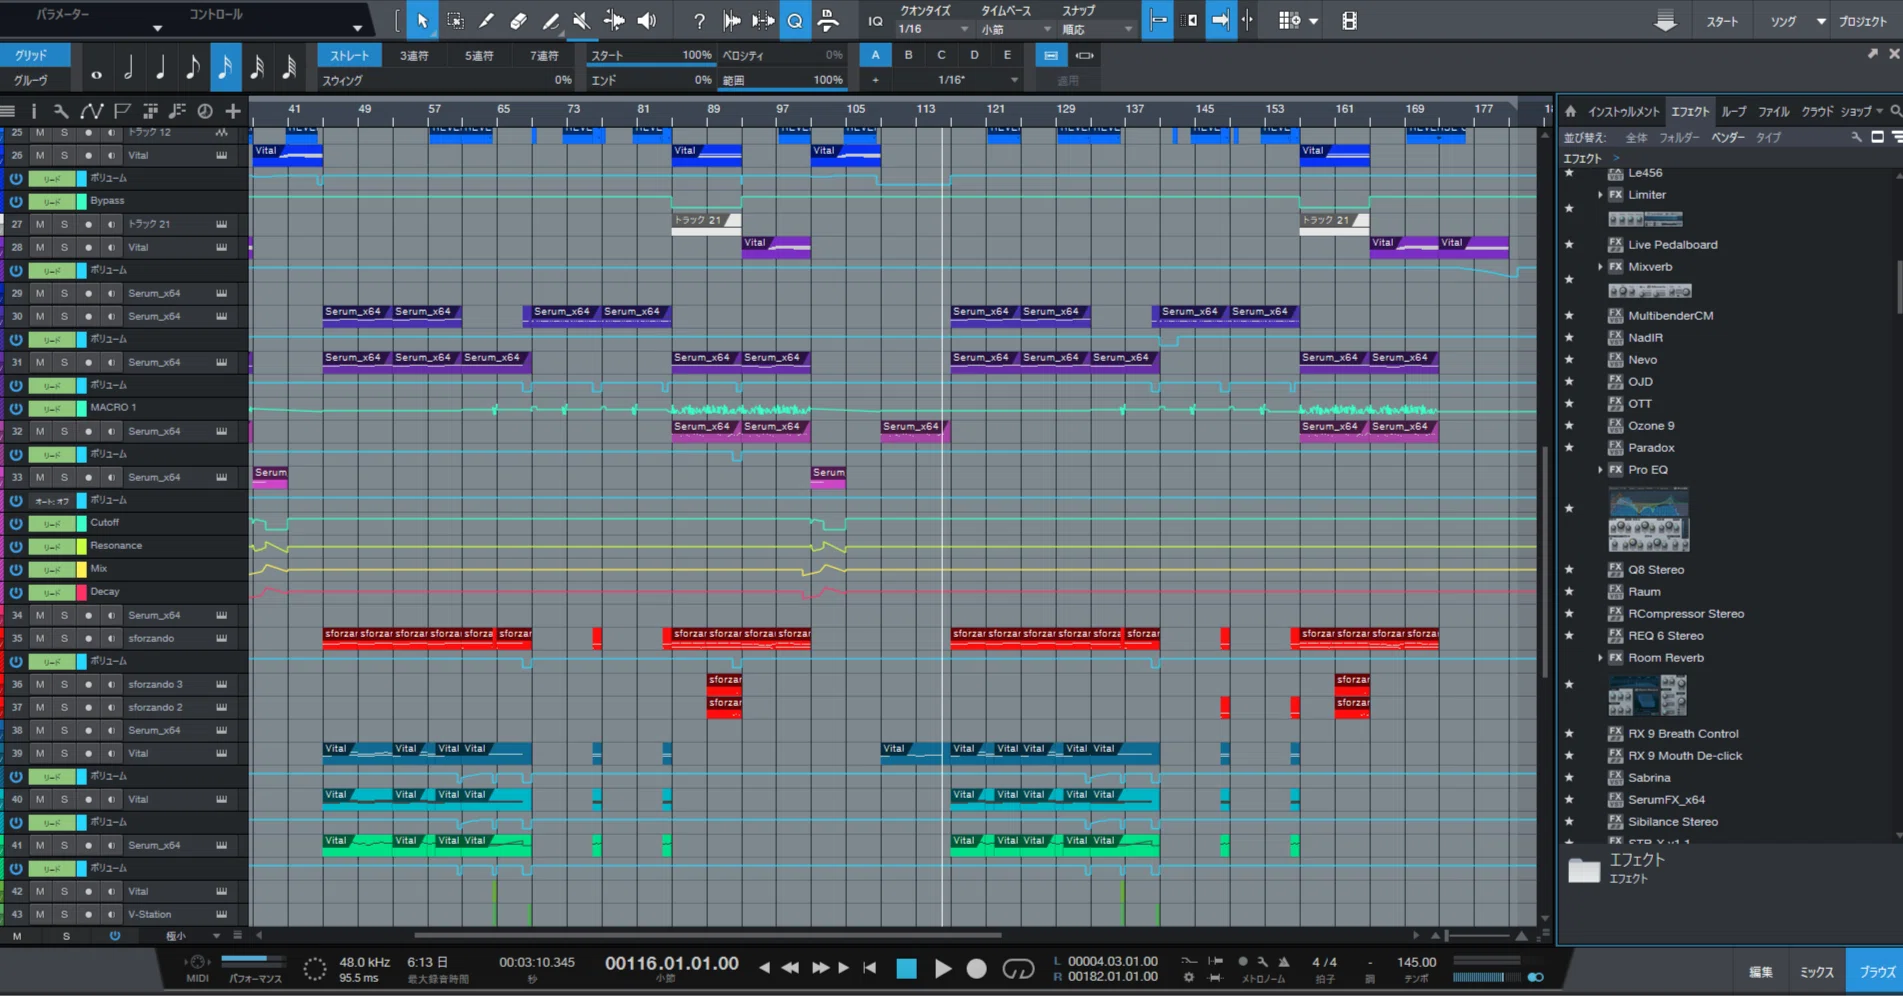Click the Swing percentage slider
The height and width of the screenshot is (996, 1903).
[447, 80]
